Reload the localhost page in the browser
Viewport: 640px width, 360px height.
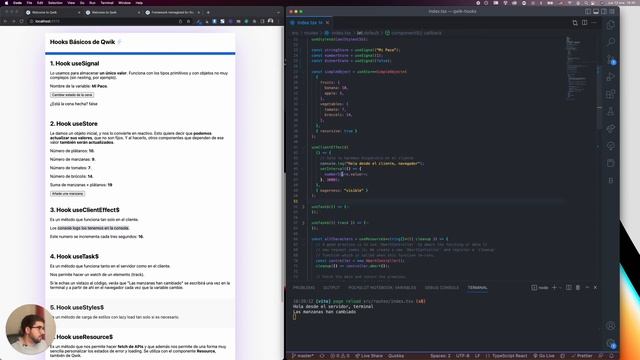[x=21, y=21]
